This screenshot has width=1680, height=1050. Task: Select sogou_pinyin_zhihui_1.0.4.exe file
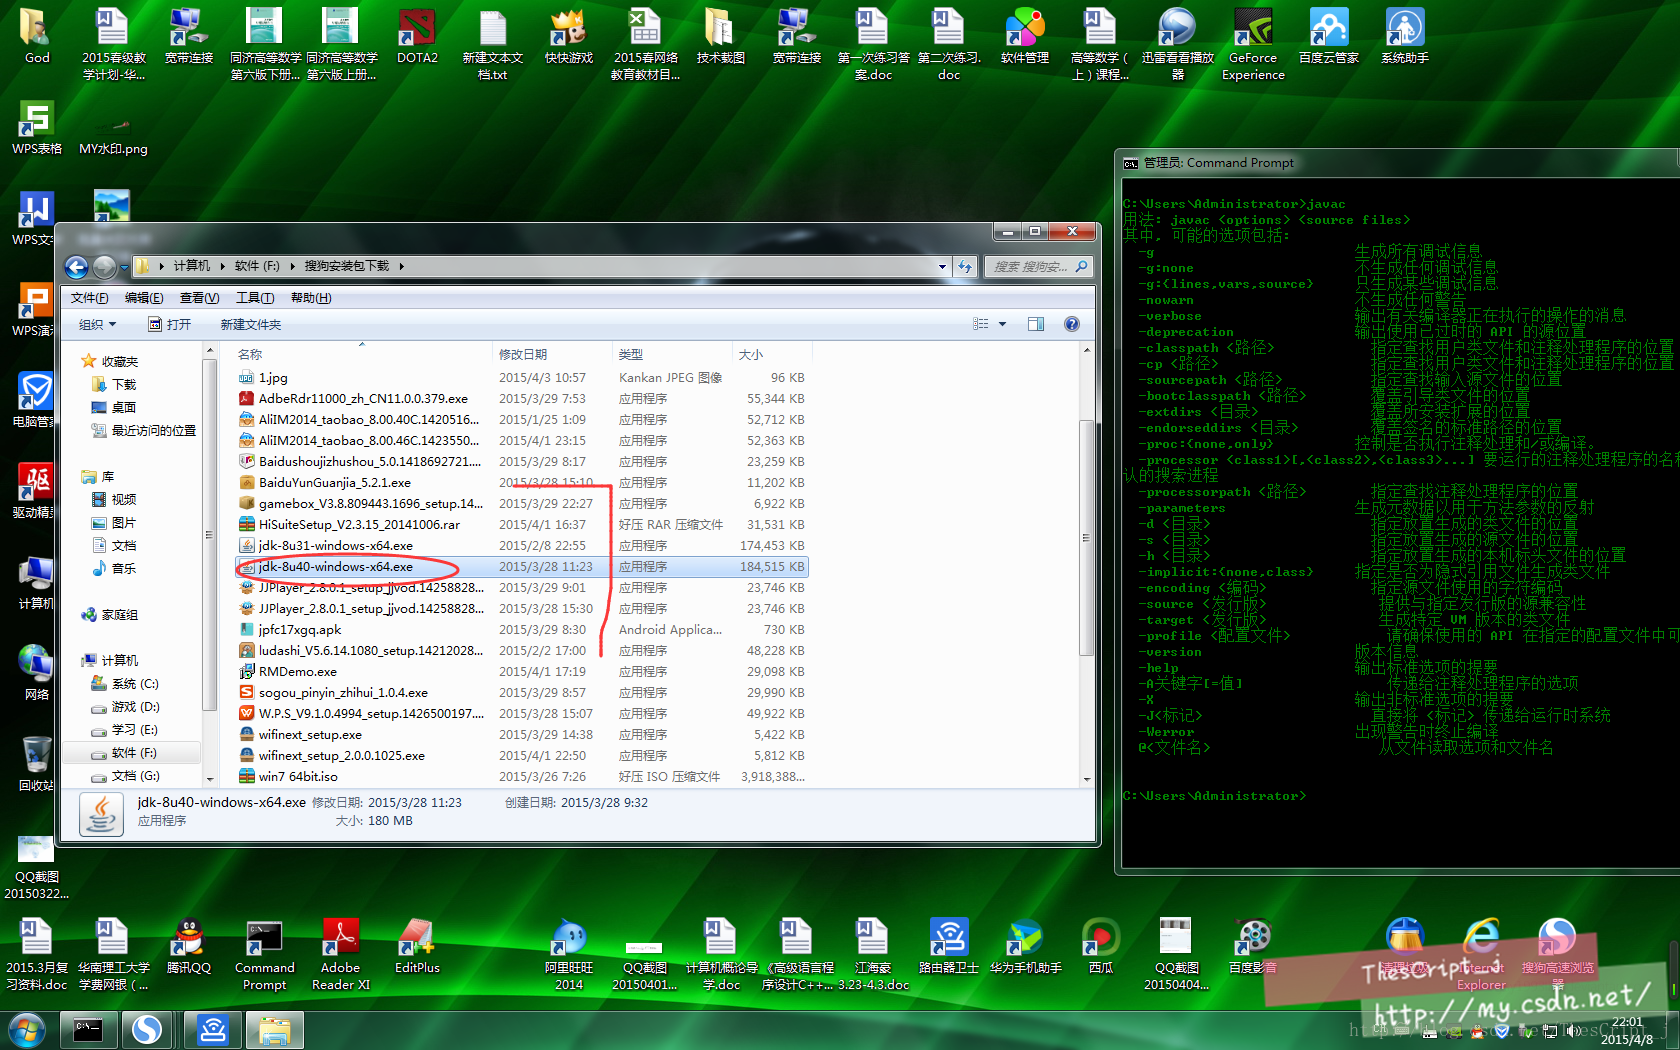[521, 692]
